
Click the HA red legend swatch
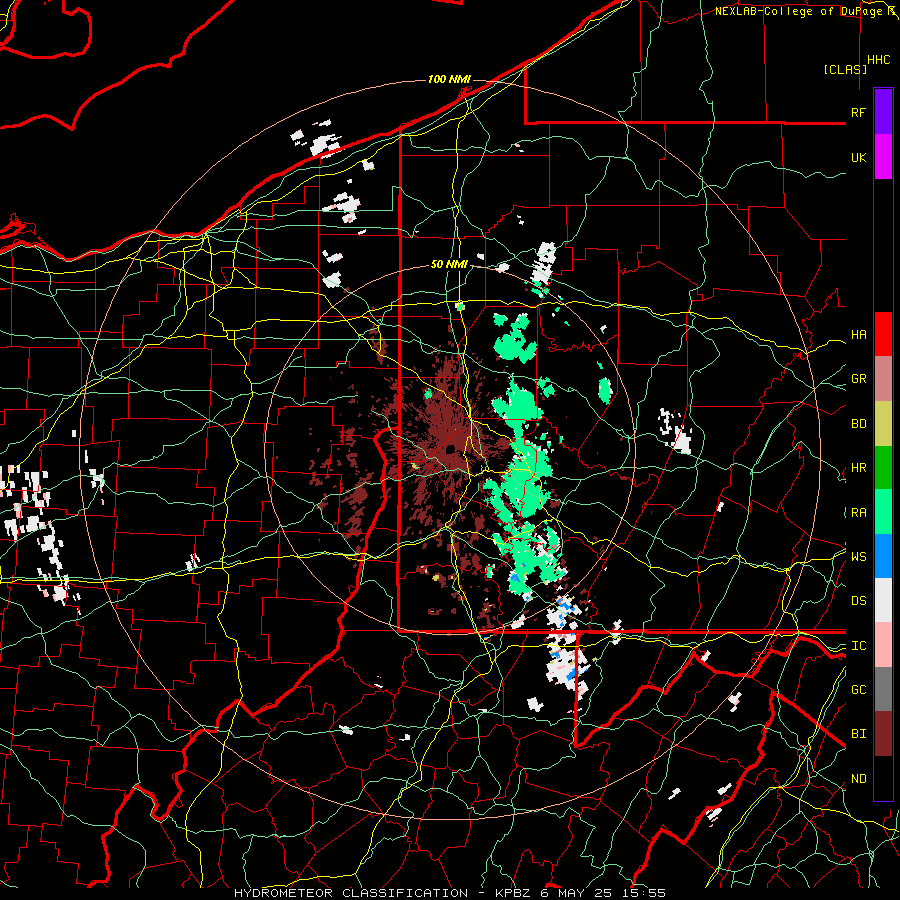[883, 334]
